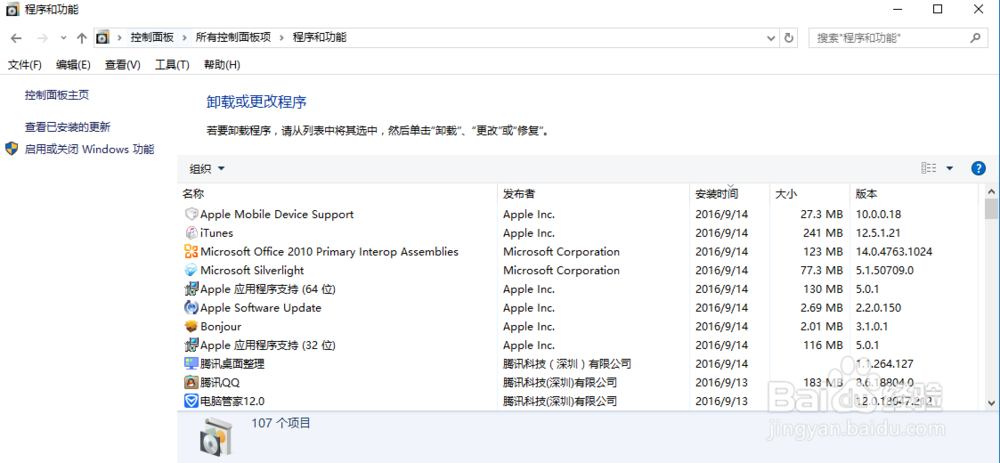Select 腾讯QQ in the program list

220,383
